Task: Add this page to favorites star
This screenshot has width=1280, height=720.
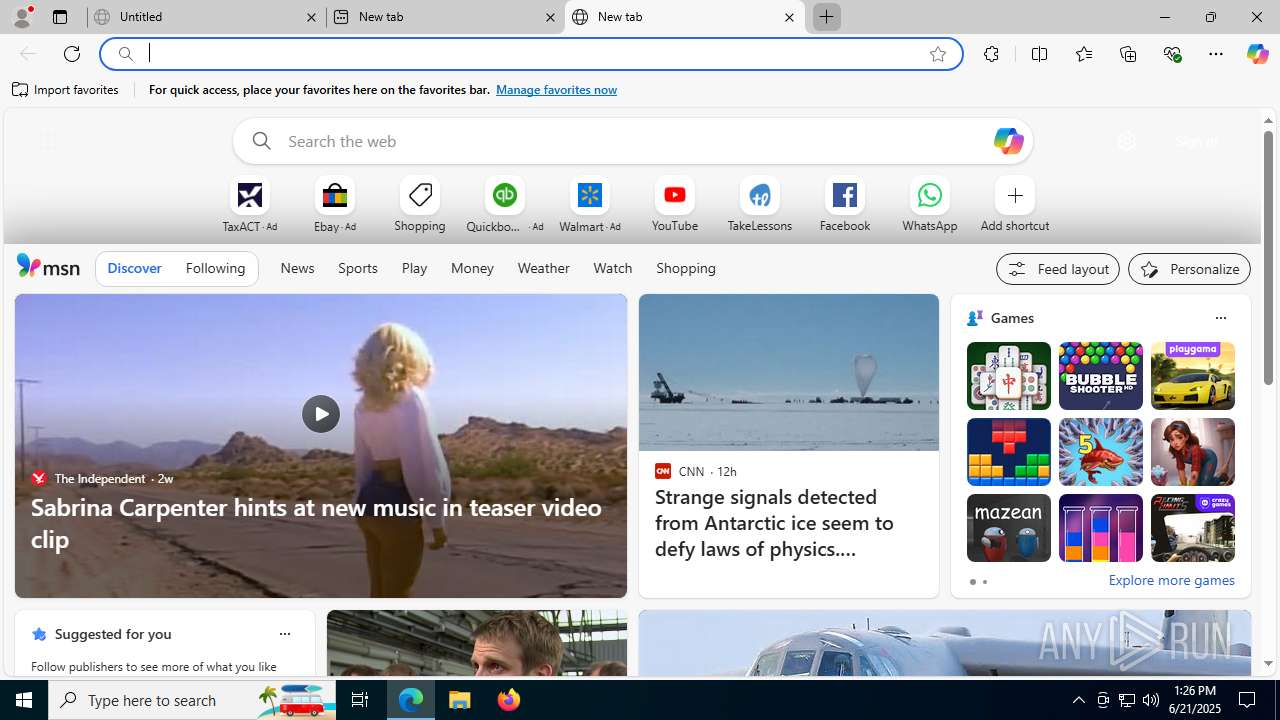Action: click(x=937, y=54)
